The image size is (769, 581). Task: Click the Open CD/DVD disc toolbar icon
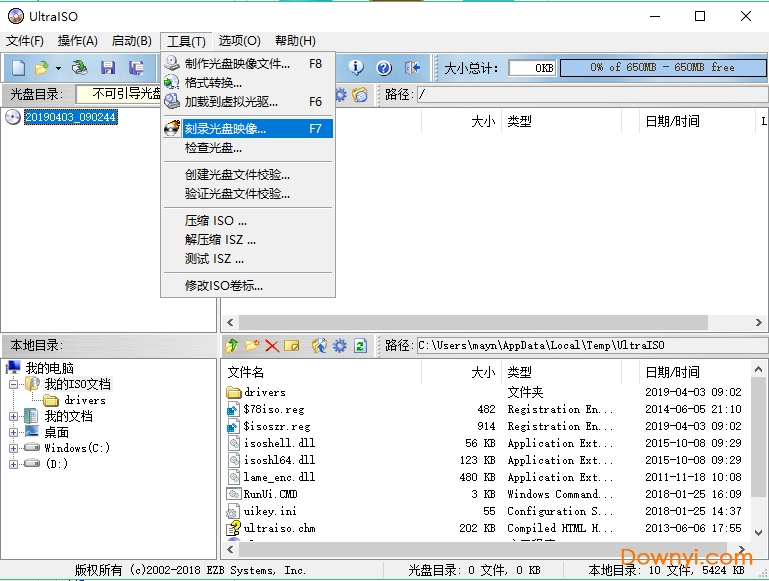(80, 68)
